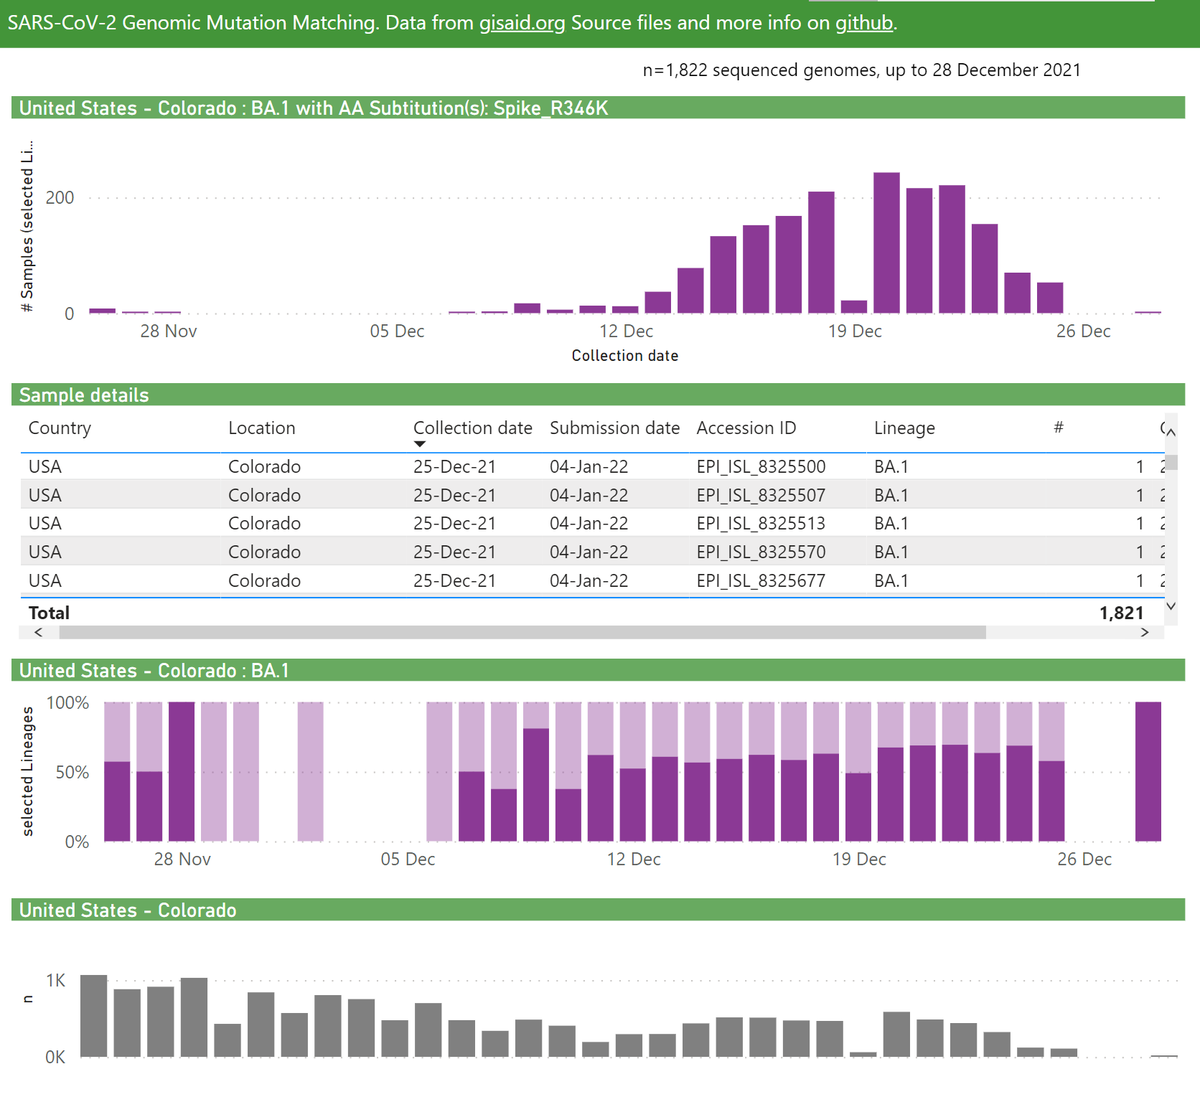1200x1102 pixels.
Task: Click USA in the EPI_ISL_8325677 row
Action: coord(45,580)
